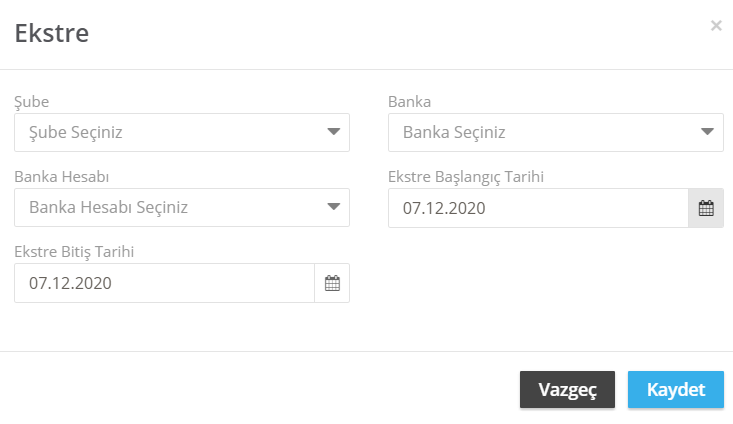Open calendar picker for Ekstre Bitiş Tarihi
Viewport: 733px width, 424px height.
click(x=332, y=283)
